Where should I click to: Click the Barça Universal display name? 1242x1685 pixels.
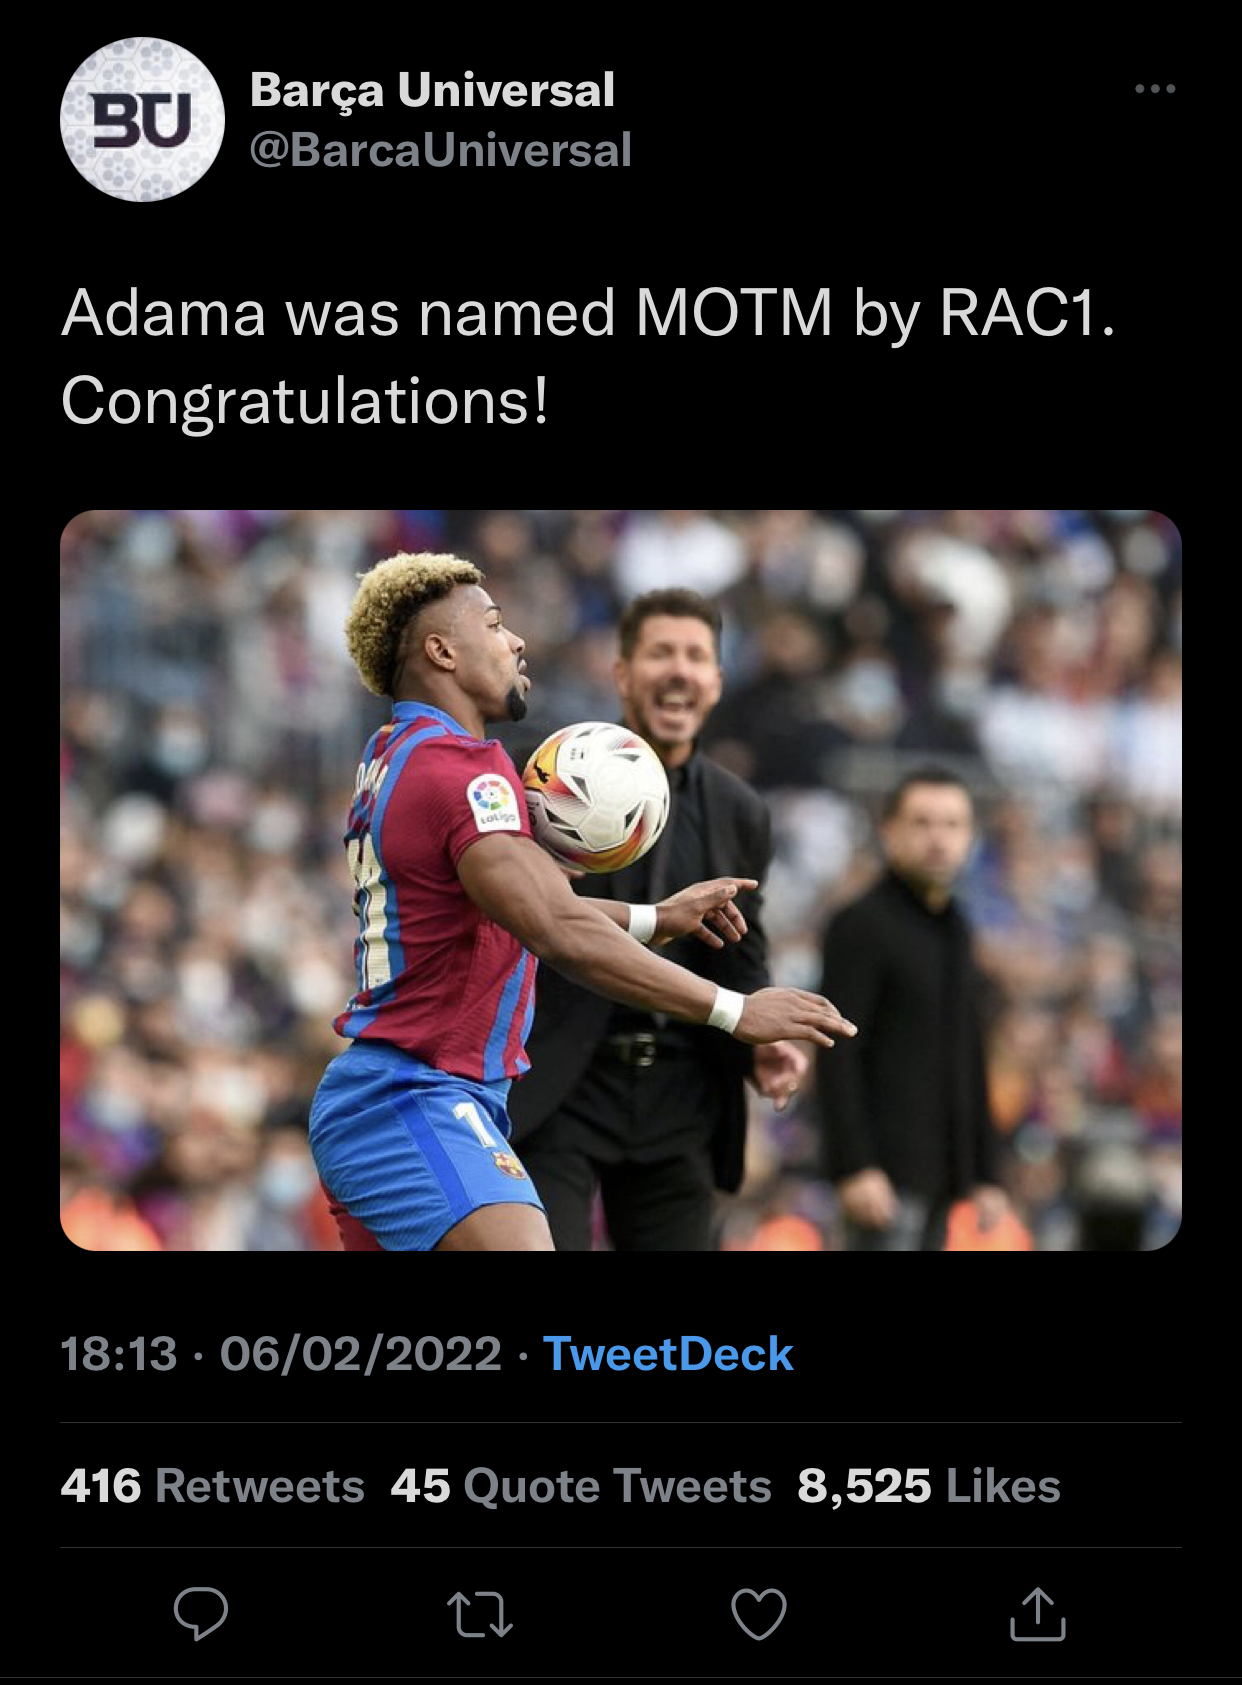pyautogui.click(x=432, y=90)
